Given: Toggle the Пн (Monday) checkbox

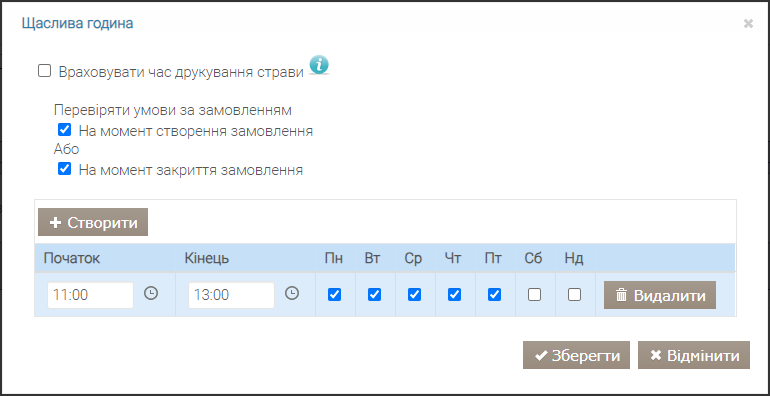Looking at the screenshot, I should 334,294.
